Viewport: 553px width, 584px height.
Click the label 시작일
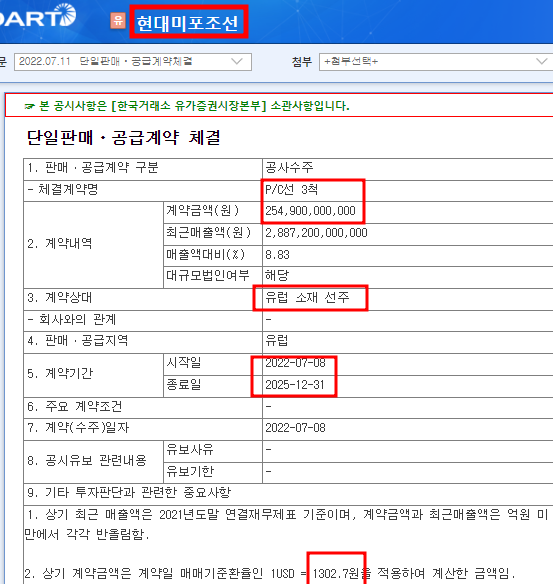(x=184, y=363)
